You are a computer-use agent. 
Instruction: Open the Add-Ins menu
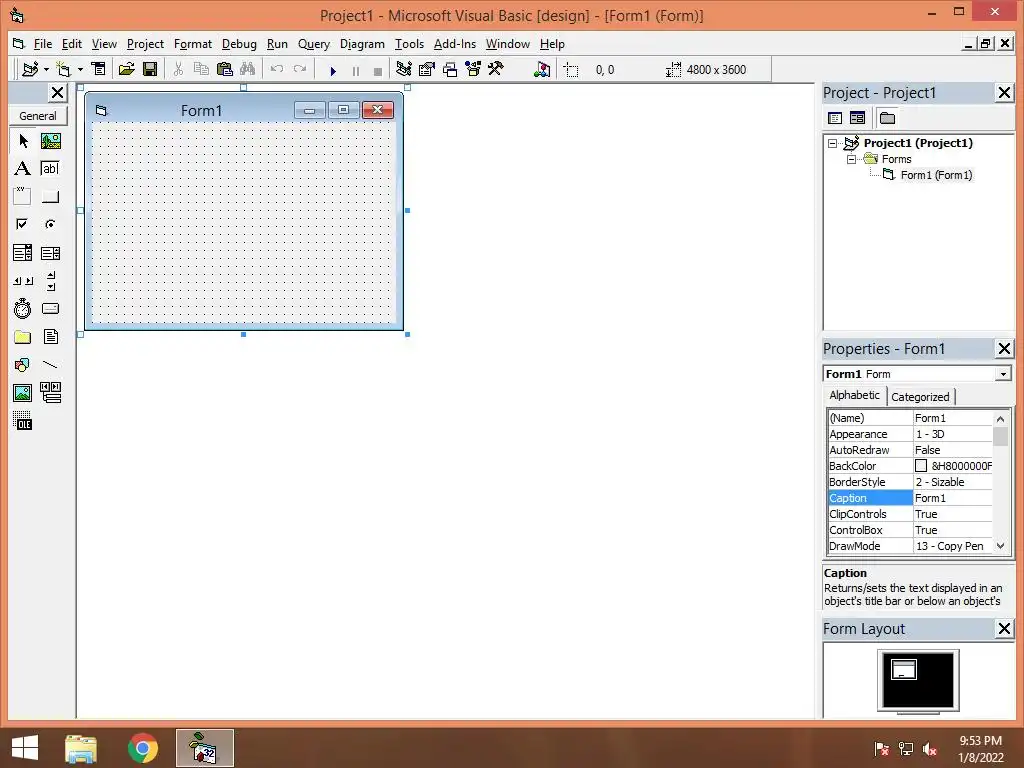click(x=455, y=44)
